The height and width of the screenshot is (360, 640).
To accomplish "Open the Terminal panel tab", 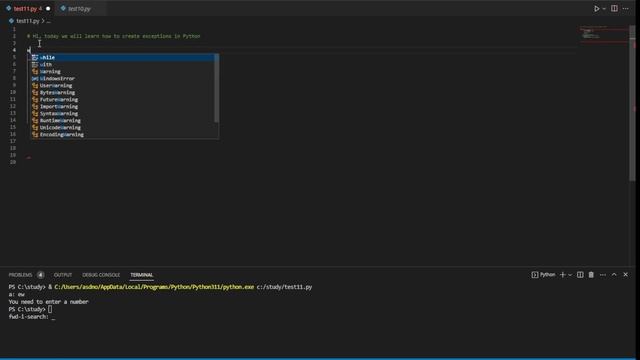I will (142, 275).
